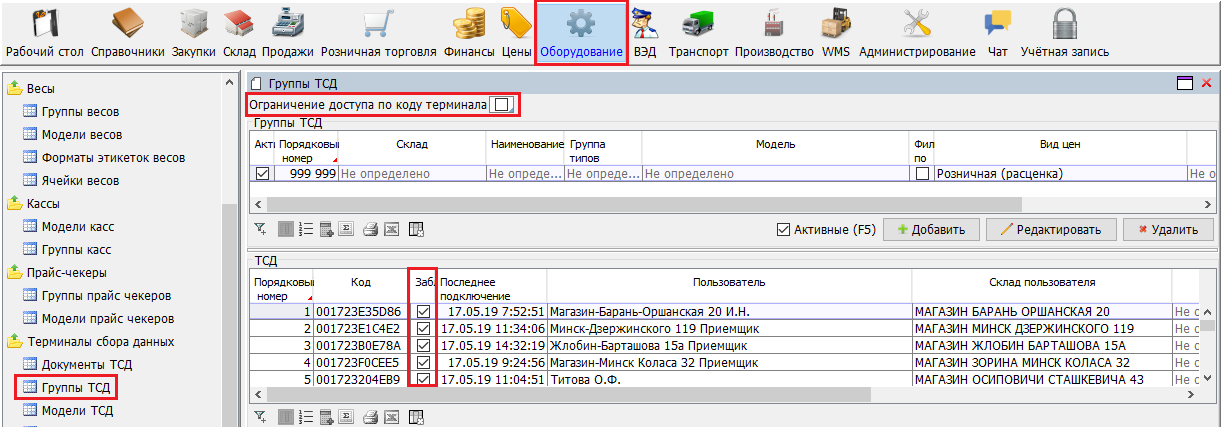Open the Оборудование module

(x=580, y=33)
